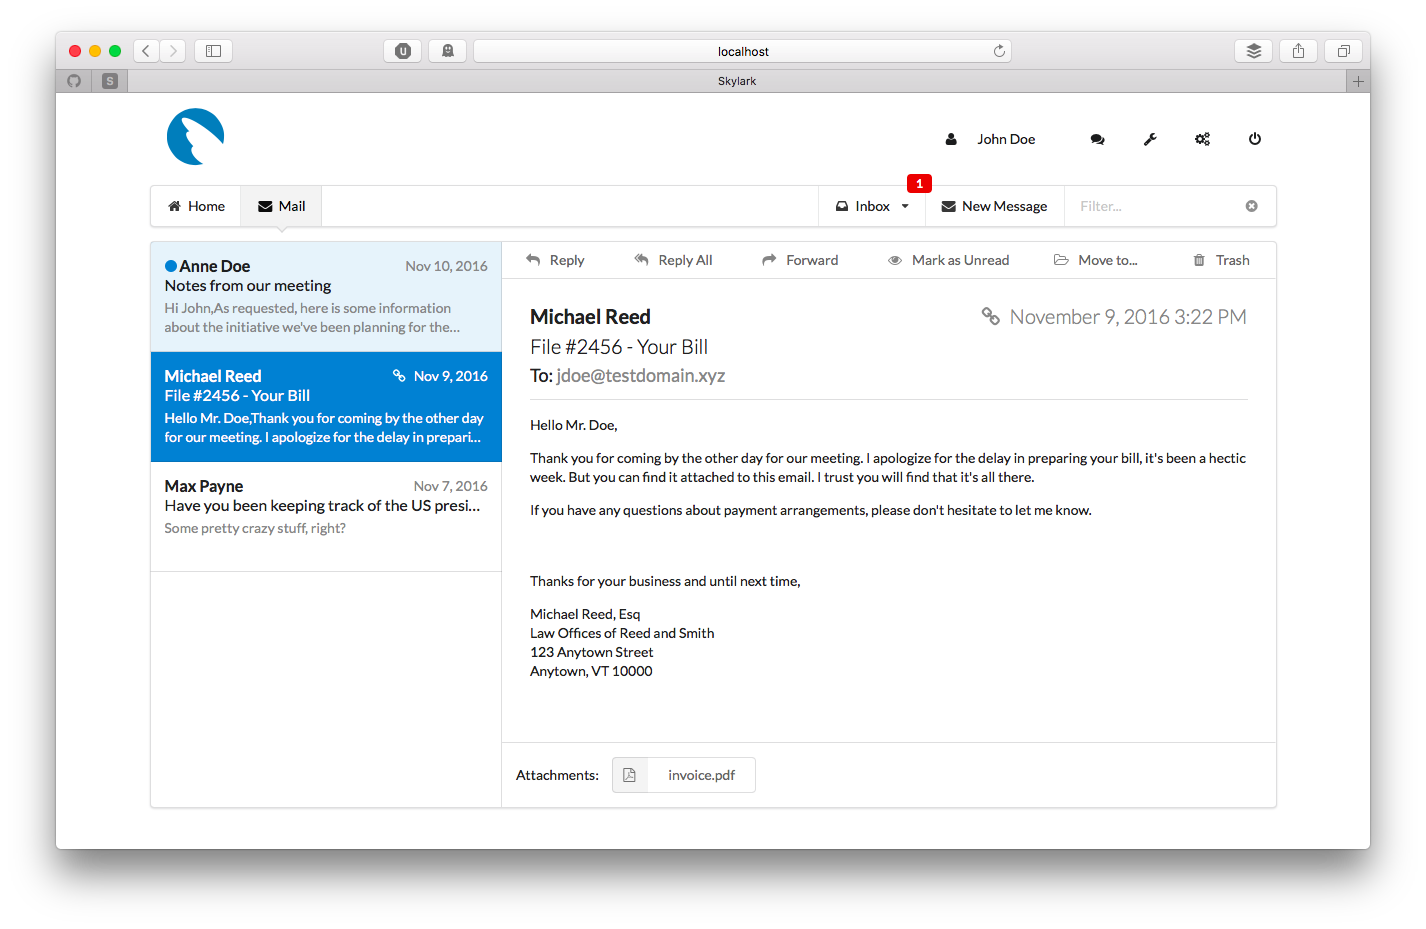This screenshot has height=929, width=1426.
Task: Click the blue unread dot beside Anne Doe
Action: pyautogui.click(x=171, y=266)
